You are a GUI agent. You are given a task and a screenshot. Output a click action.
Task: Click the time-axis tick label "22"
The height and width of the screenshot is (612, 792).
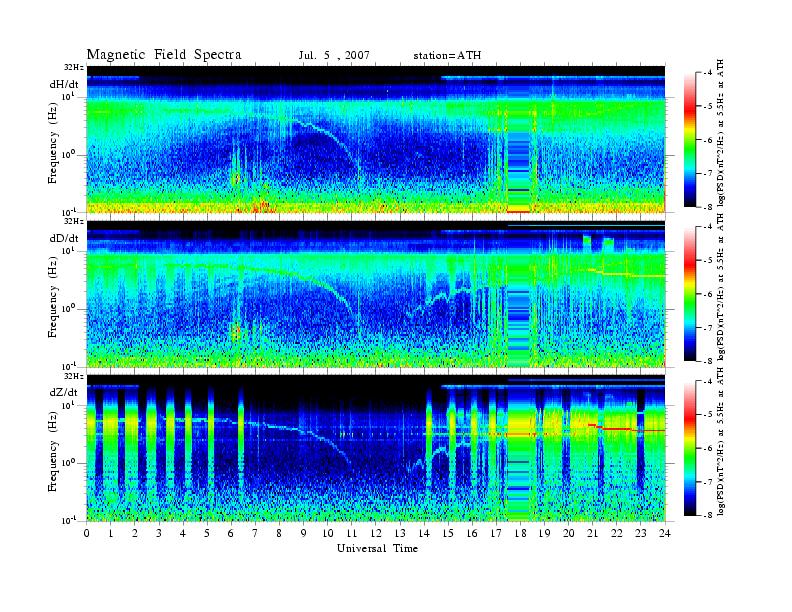click(x=617, y=533)
